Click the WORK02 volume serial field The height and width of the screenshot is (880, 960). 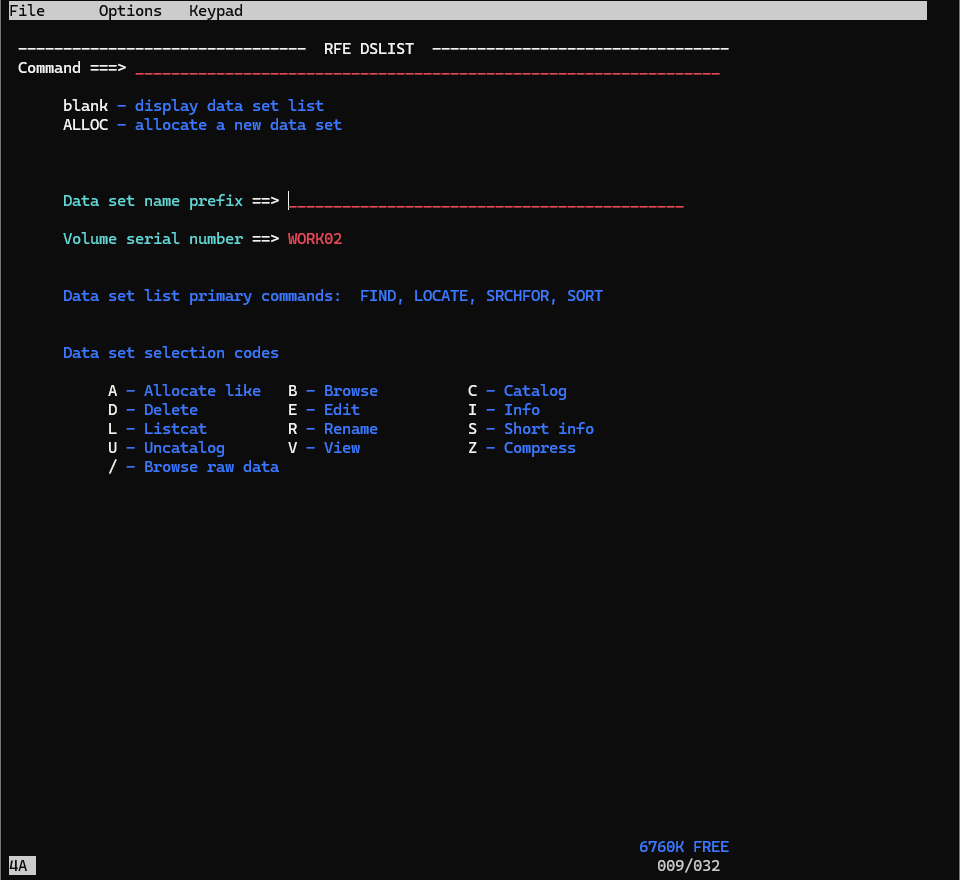(315, 239)
